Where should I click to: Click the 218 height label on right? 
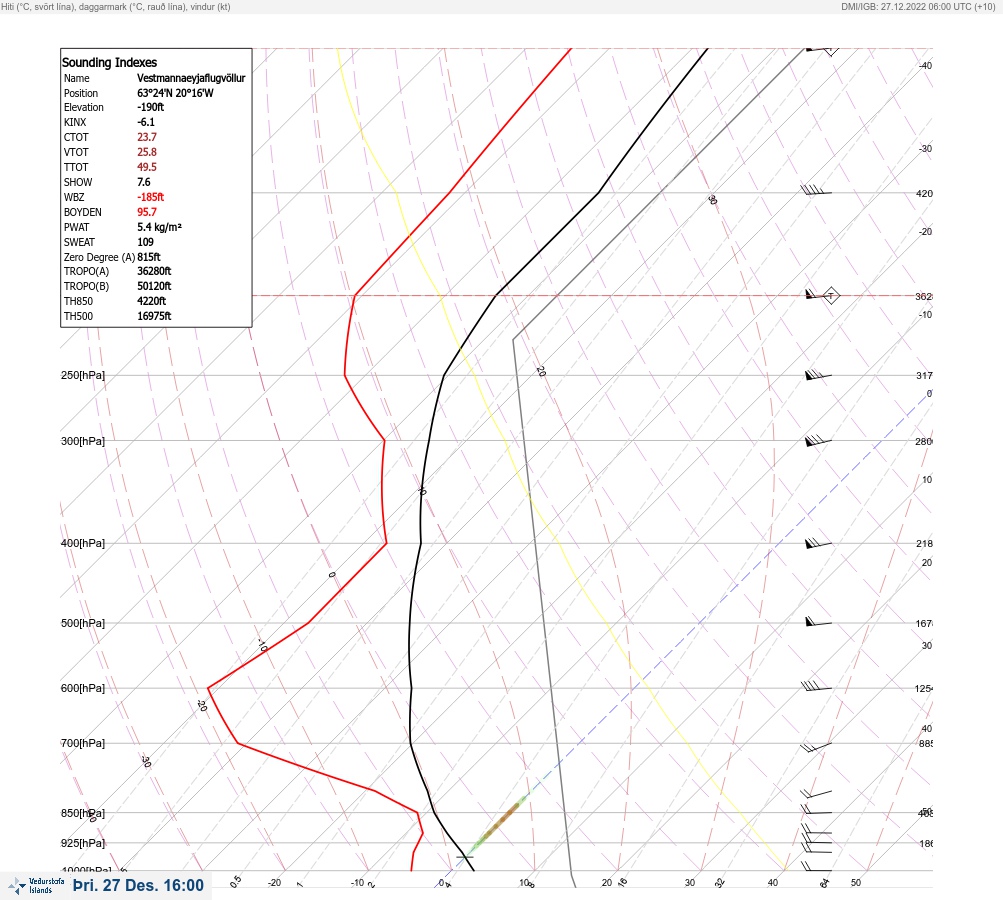924,544
